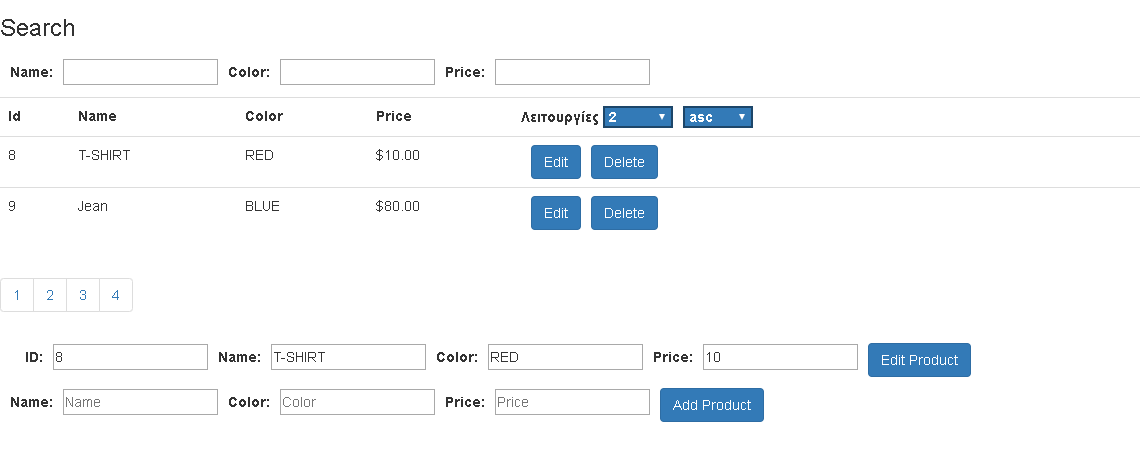Go to page 4 in pagination
This screenshot has width=1147, height=455.
[x=116, y=295]
